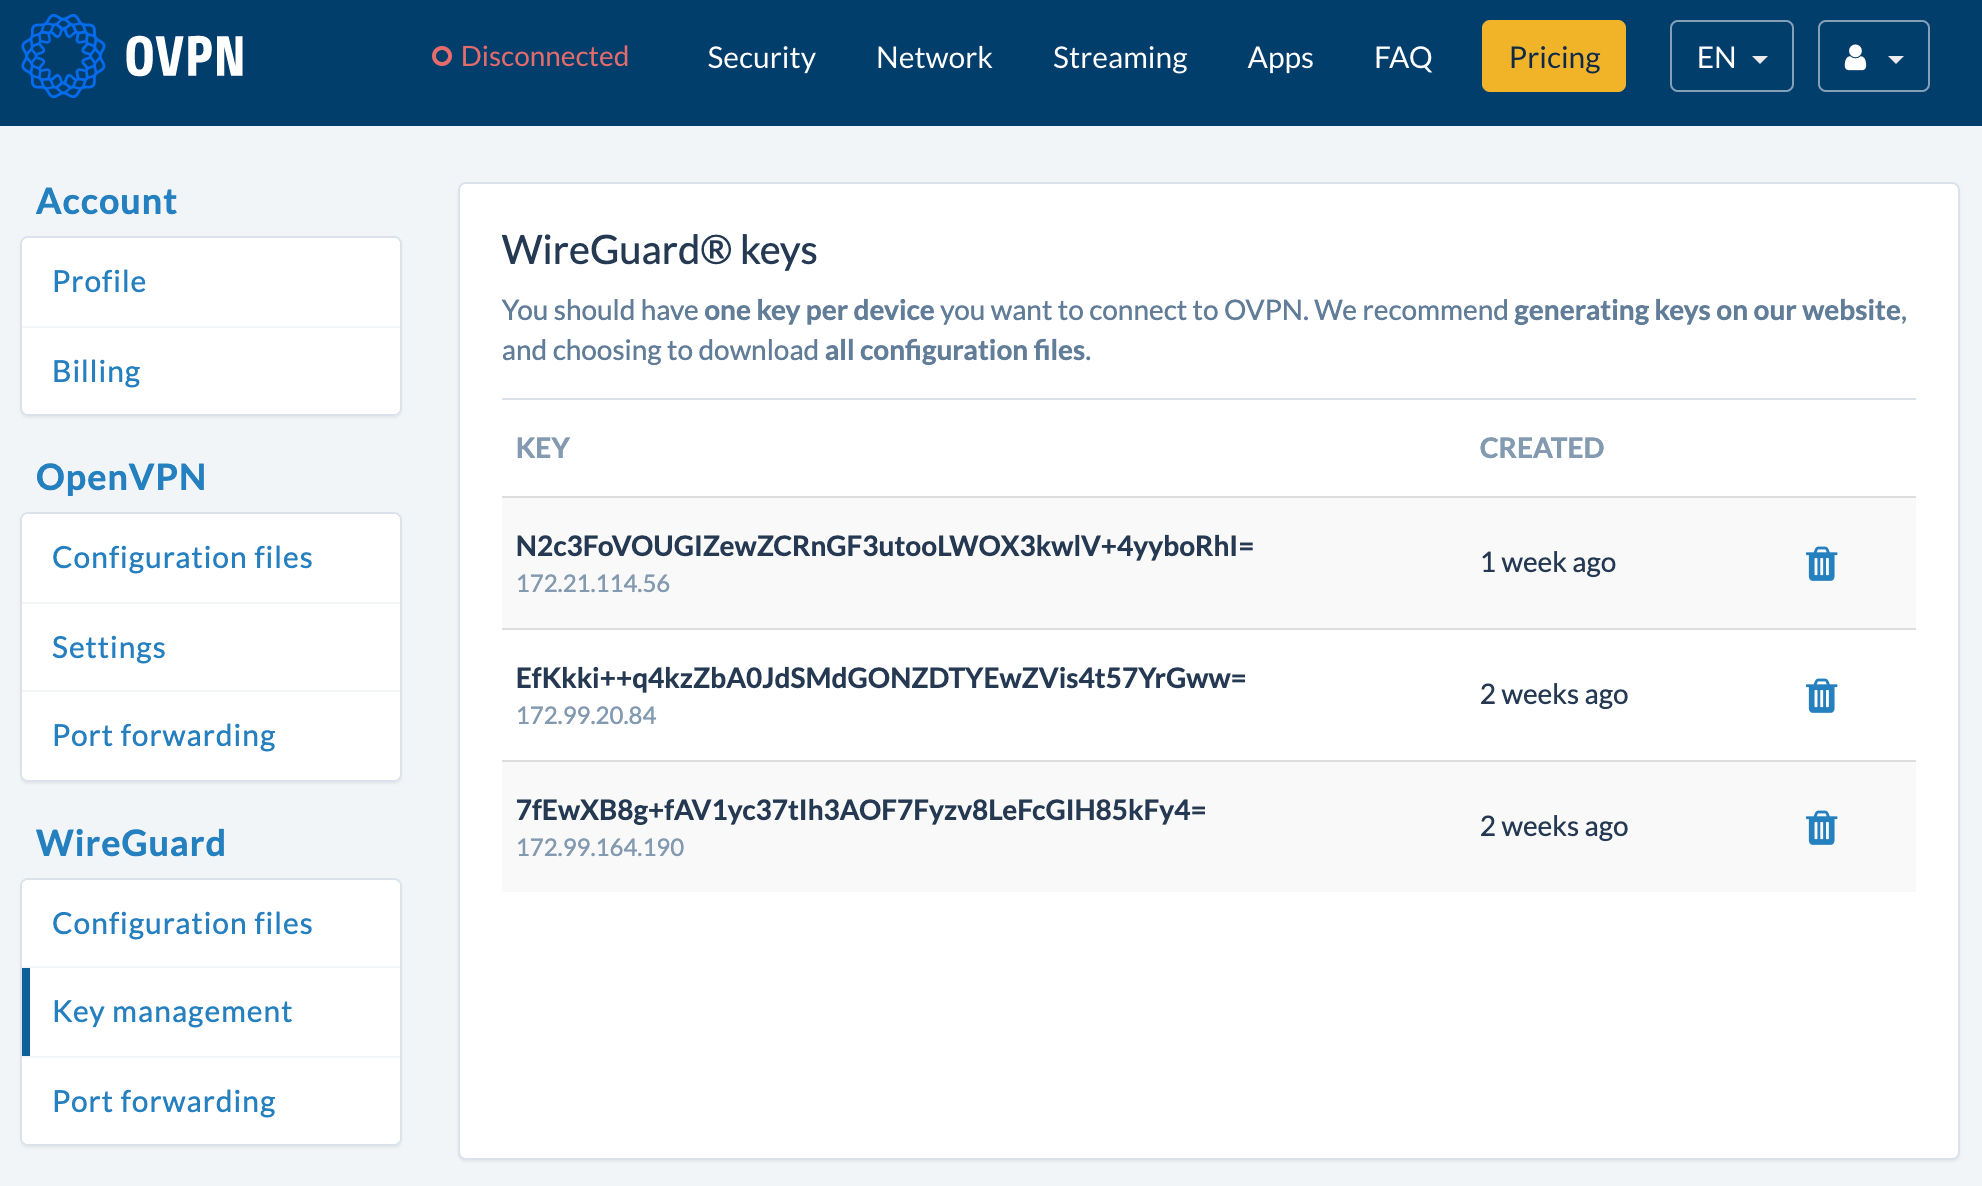This screenshot has width=1982, height=1186.
Task: Click the red Disconnected status indicator
Action: coord(530,57)
